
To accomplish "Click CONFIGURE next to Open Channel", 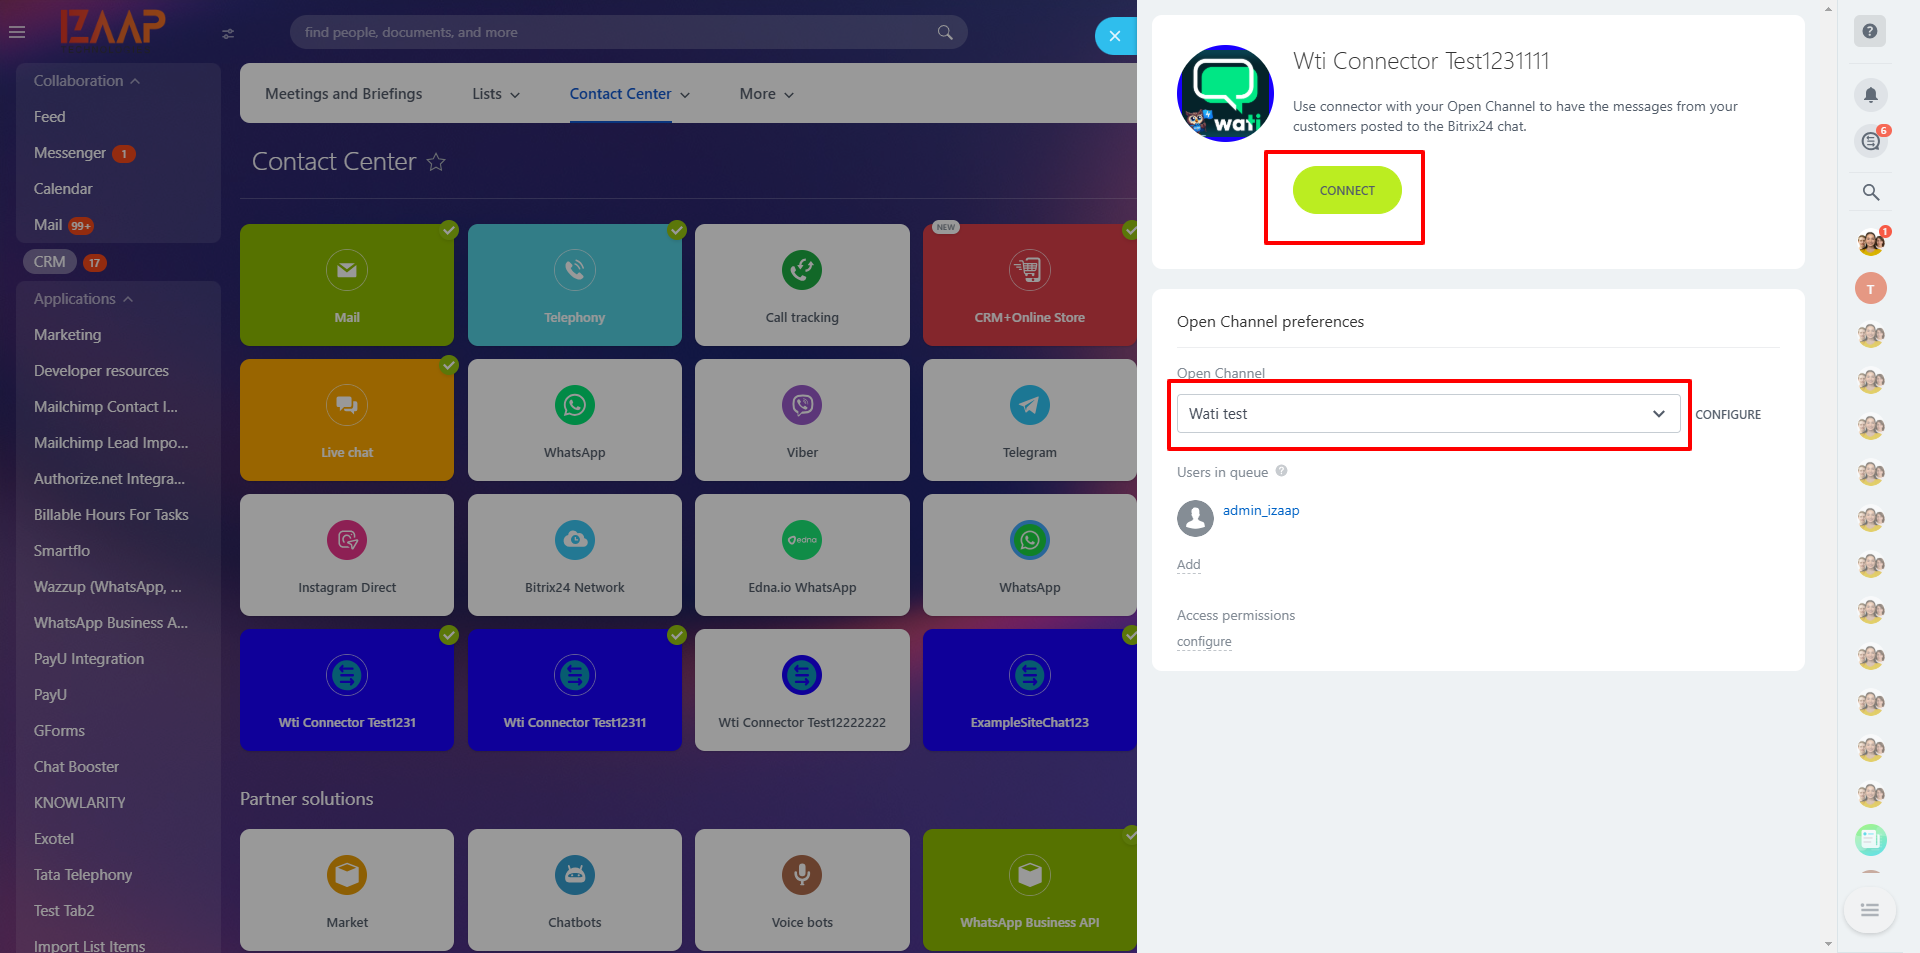I will click(x=1728, y=414).
